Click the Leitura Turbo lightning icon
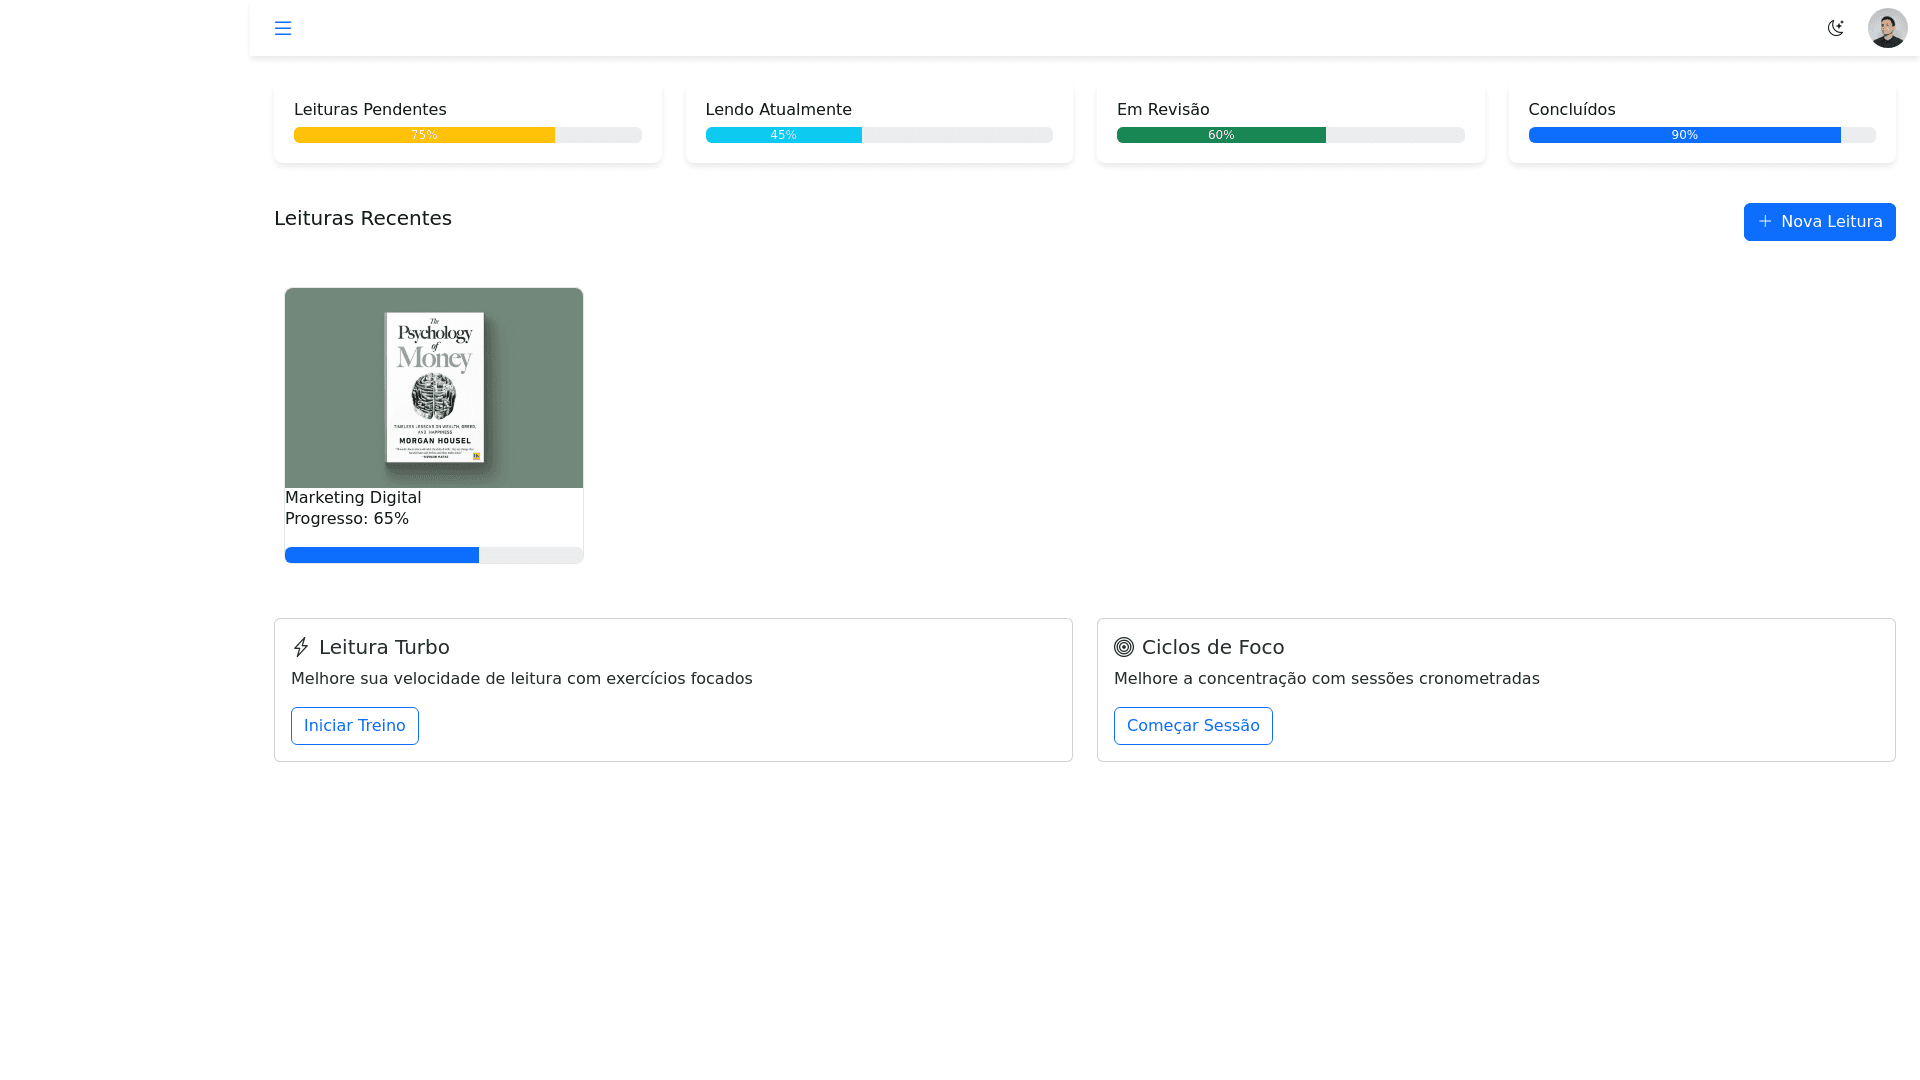This screenshot has width=1920, height=1080. tap(301, 647)
